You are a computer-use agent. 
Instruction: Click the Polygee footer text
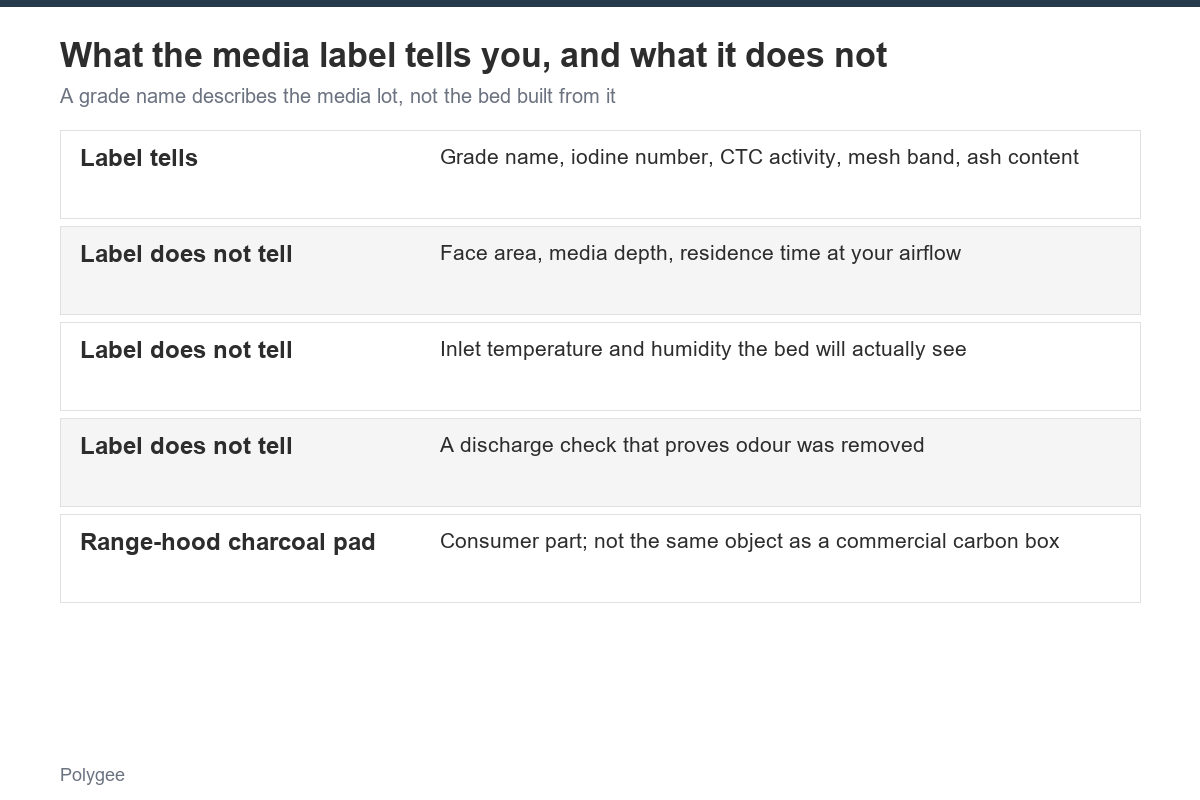click(92, 775)
